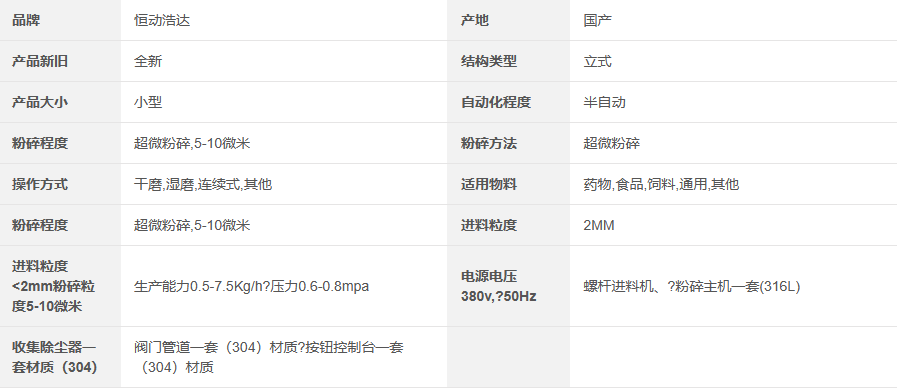897x388 pixels.
Task: Select the feed size value 2MM
Action: (599, 225)
